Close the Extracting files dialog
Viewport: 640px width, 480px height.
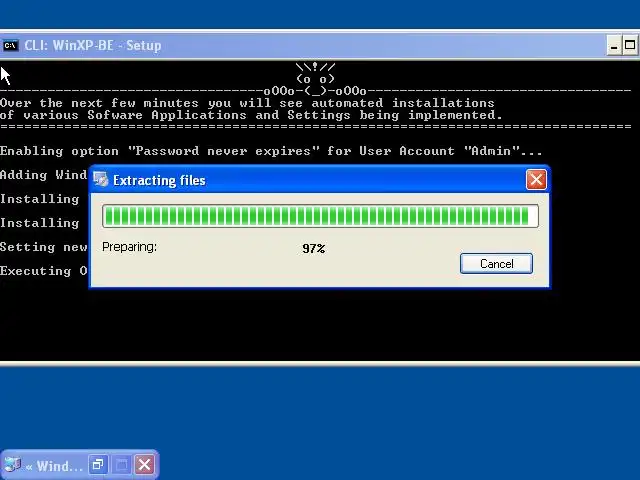tap(536, 180)
